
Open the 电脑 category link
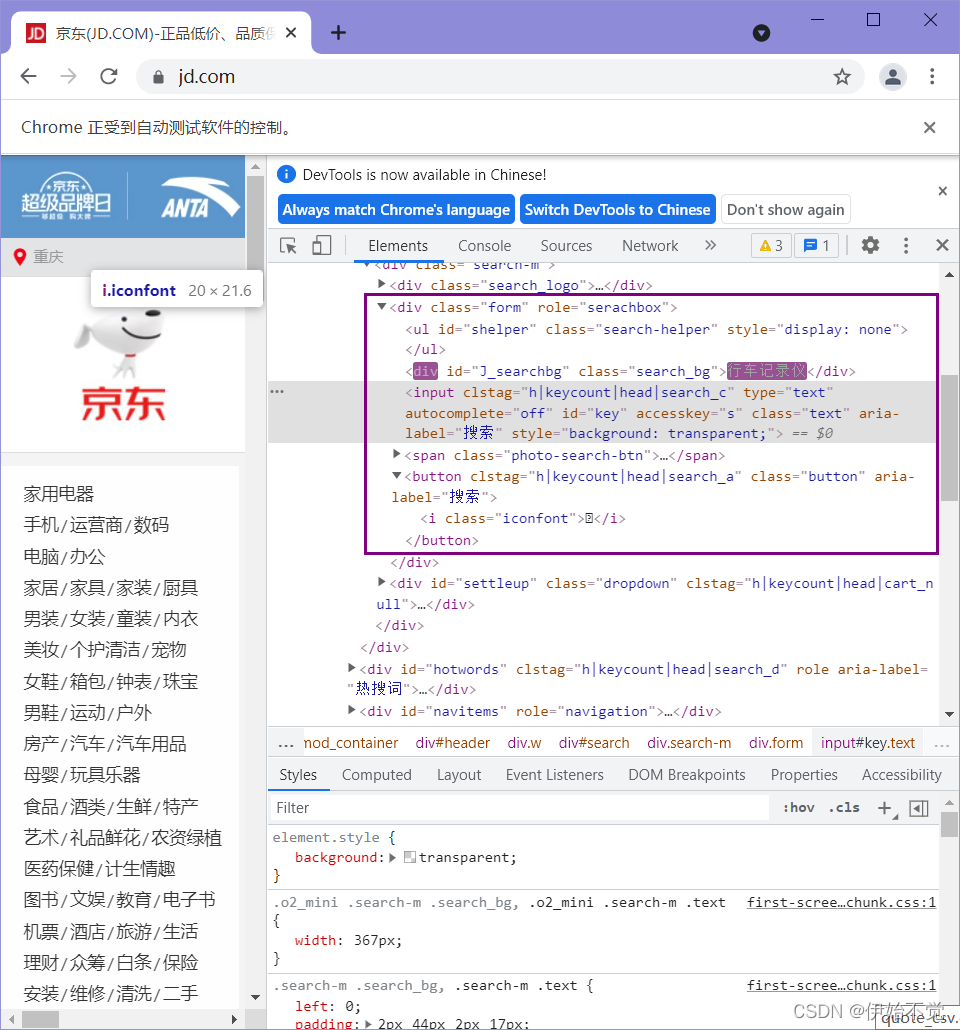(41, 556)
